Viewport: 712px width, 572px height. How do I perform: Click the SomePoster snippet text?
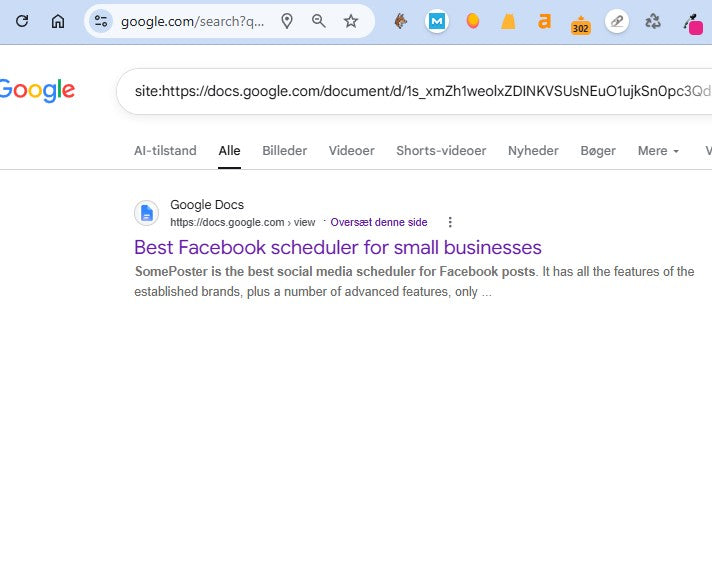tap(414, 281)
